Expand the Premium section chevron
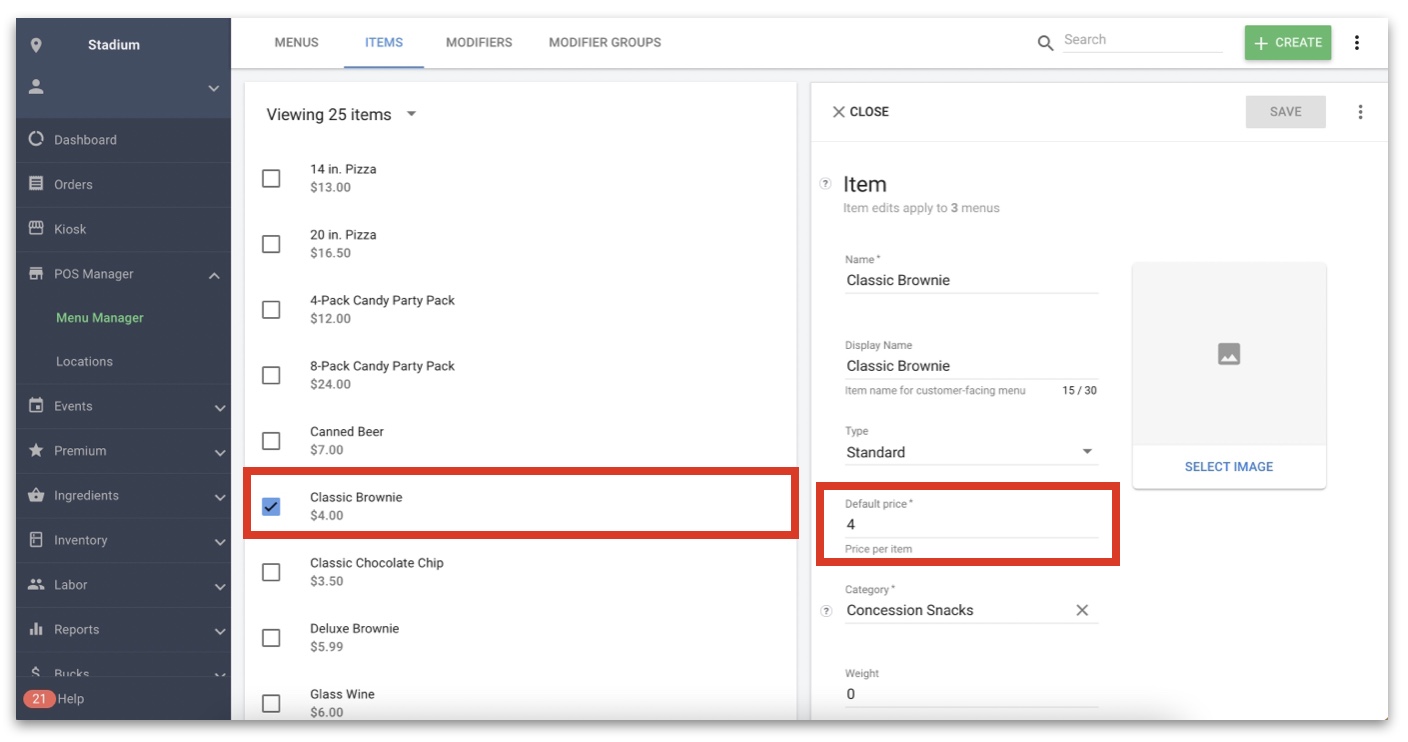The image size is (1408, 742). [220, 452]
